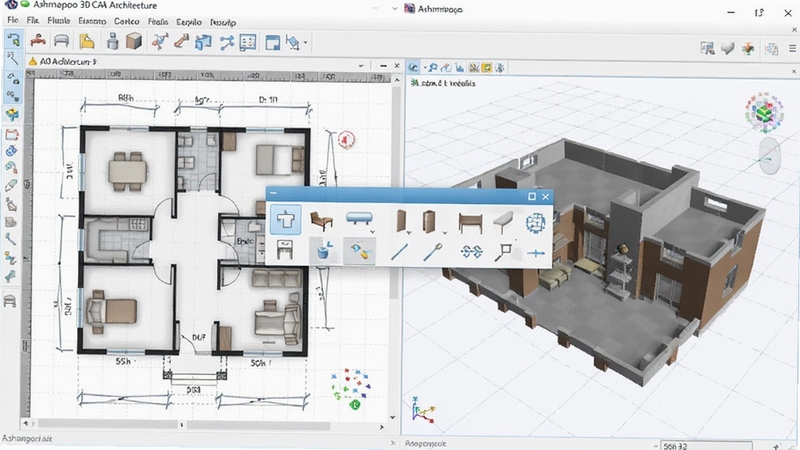Click the XYZ axis gizmo in 3D view

click(x=423, y=410)
